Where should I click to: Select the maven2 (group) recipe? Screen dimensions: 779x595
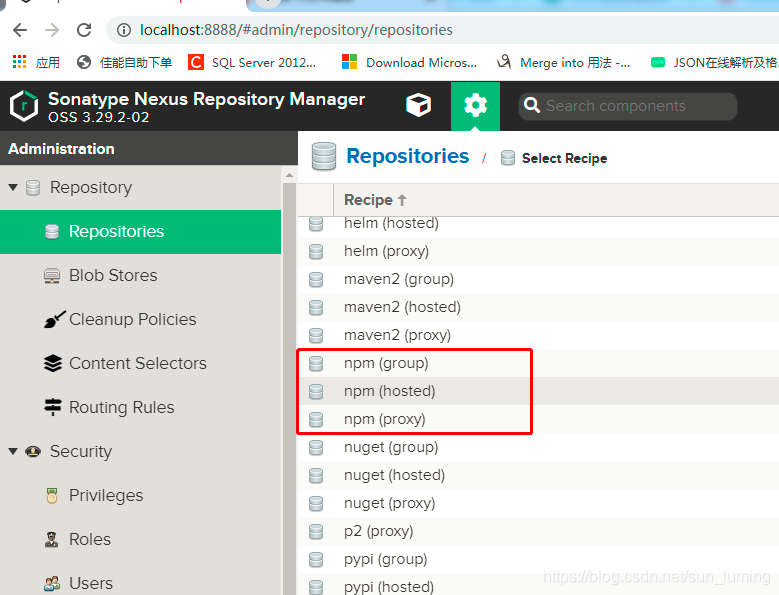538,279
